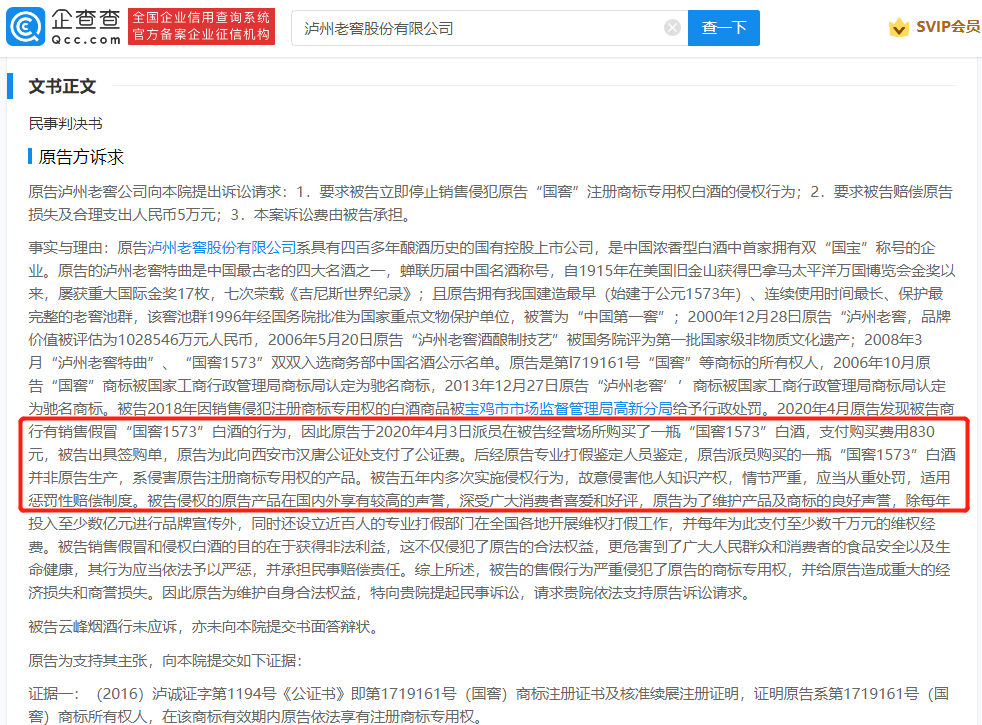Open the 宝鸡市市场监督管理局高新分局 link
The image size is (982, 725).
pyautogui.click(x=569, y=409)
